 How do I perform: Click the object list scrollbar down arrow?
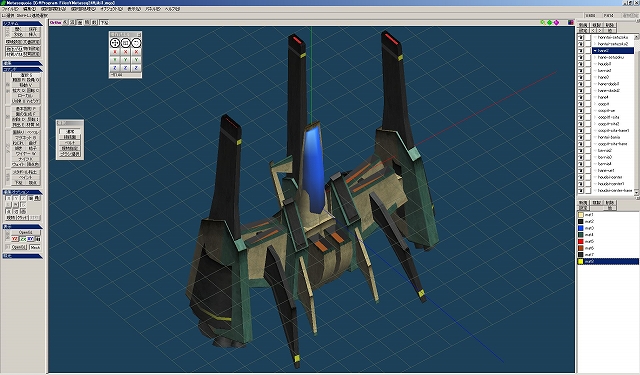[x=636, y=193]
